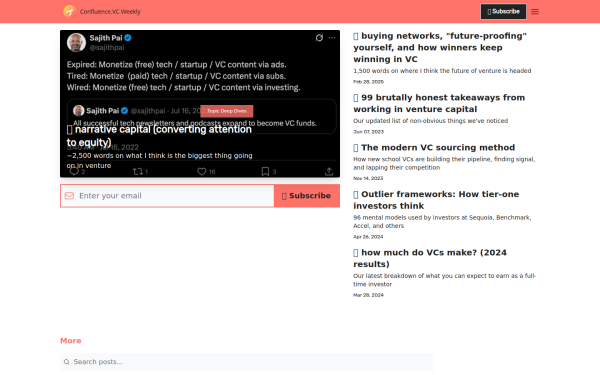Click the tweet's circular slash icon
The width and height of the screenshot is (600, 375).
click(319, 38)
